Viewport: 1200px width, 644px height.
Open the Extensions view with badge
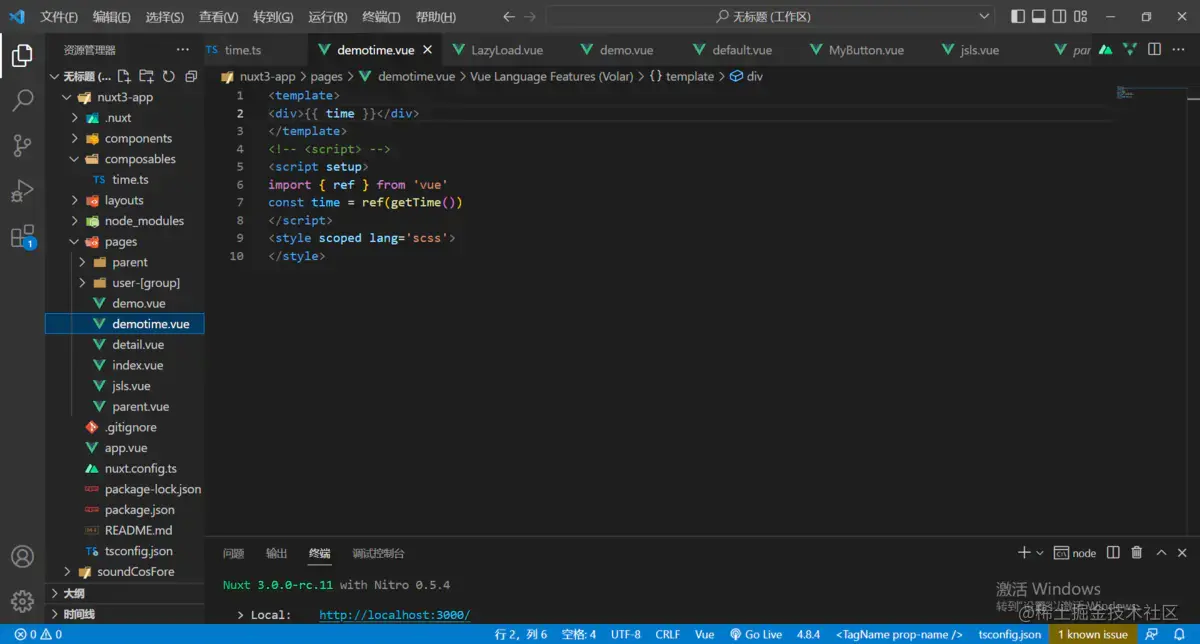22,237
